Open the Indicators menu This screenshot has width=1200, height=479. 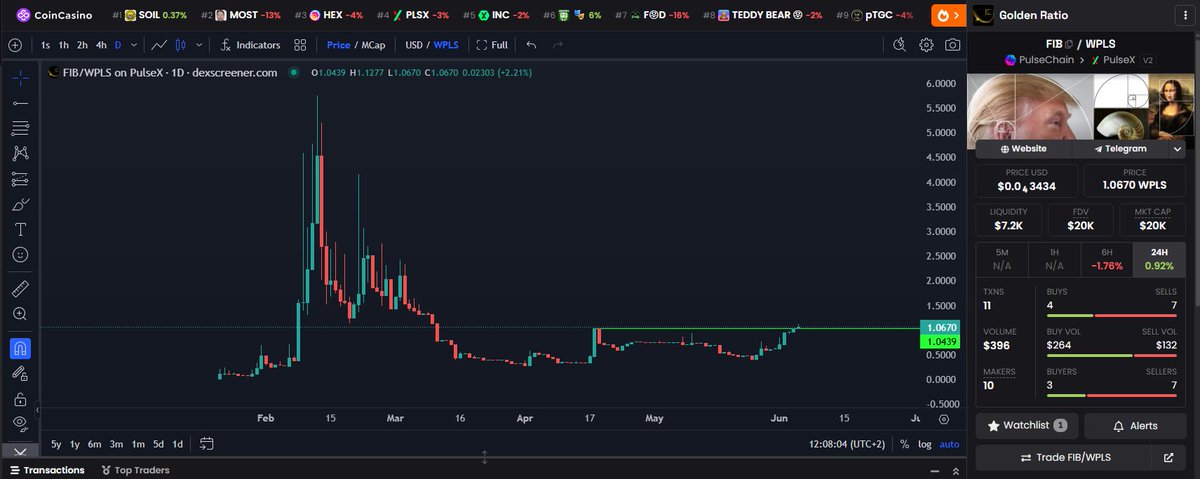pyautogui.click(x=250, y=45)
